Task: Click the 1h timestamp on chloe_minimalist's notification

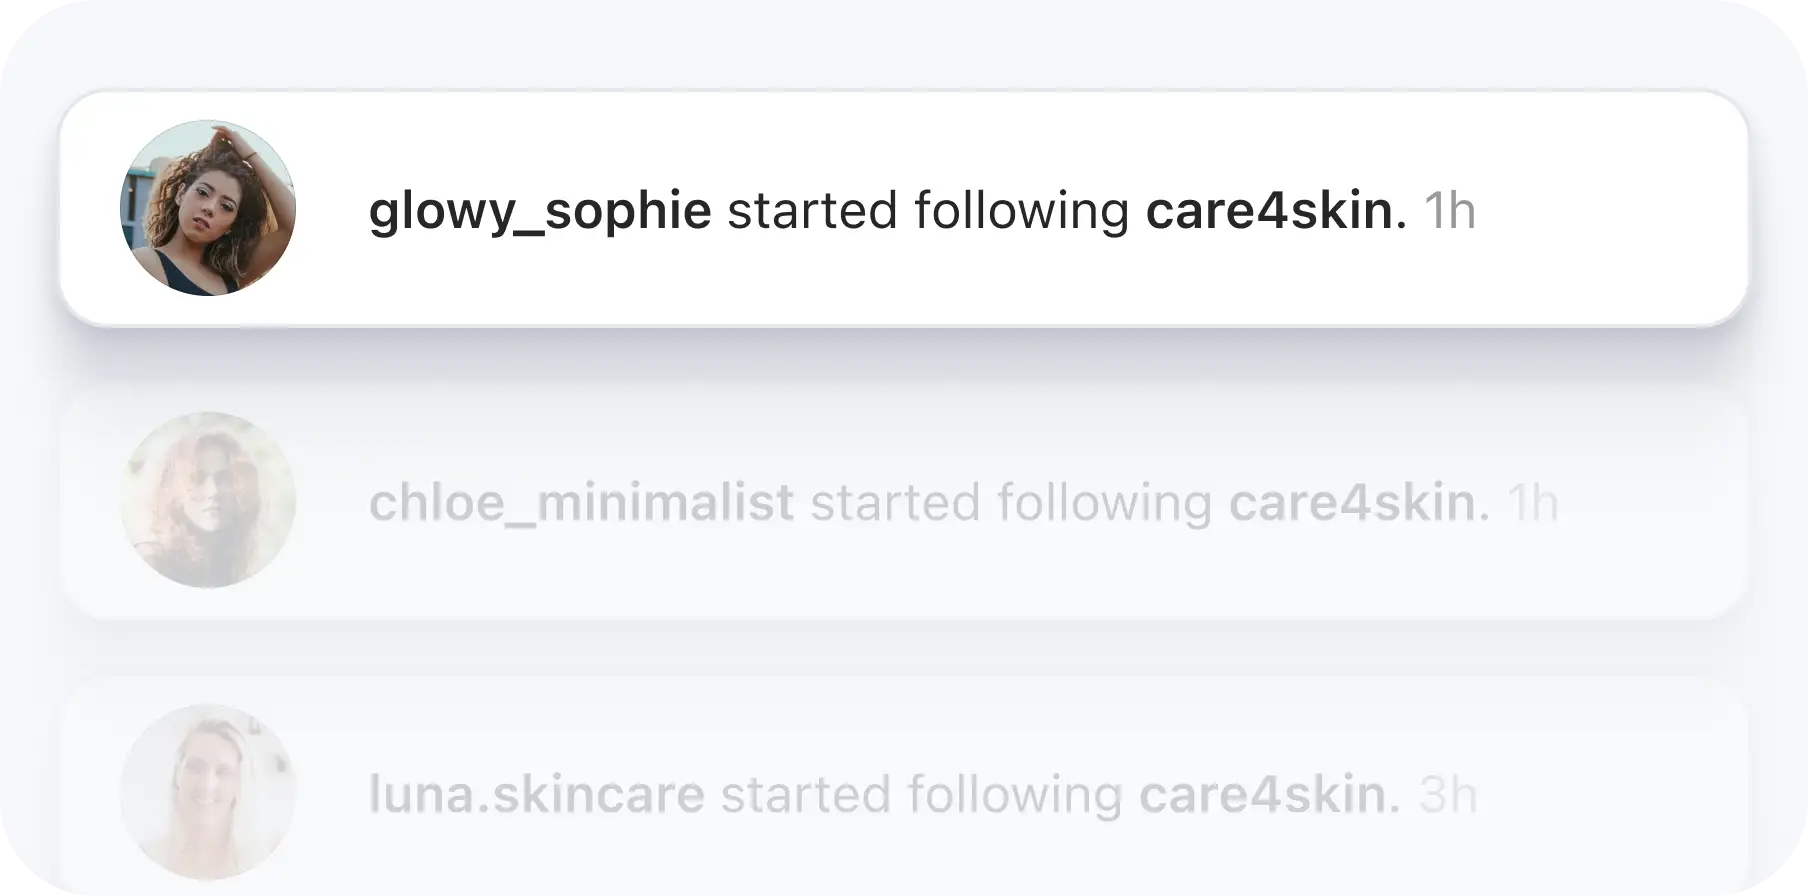Action: [x=1533, y=502]
